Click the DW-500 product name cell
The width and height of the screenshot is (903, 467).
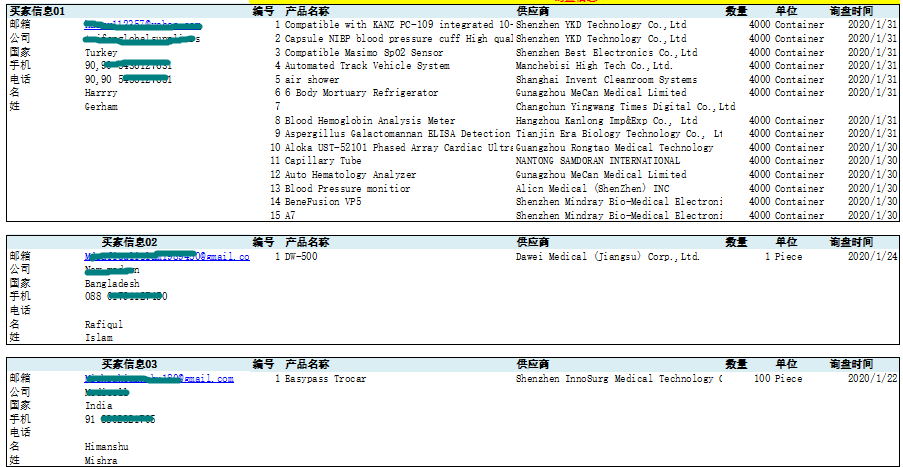tap(301, 257)
